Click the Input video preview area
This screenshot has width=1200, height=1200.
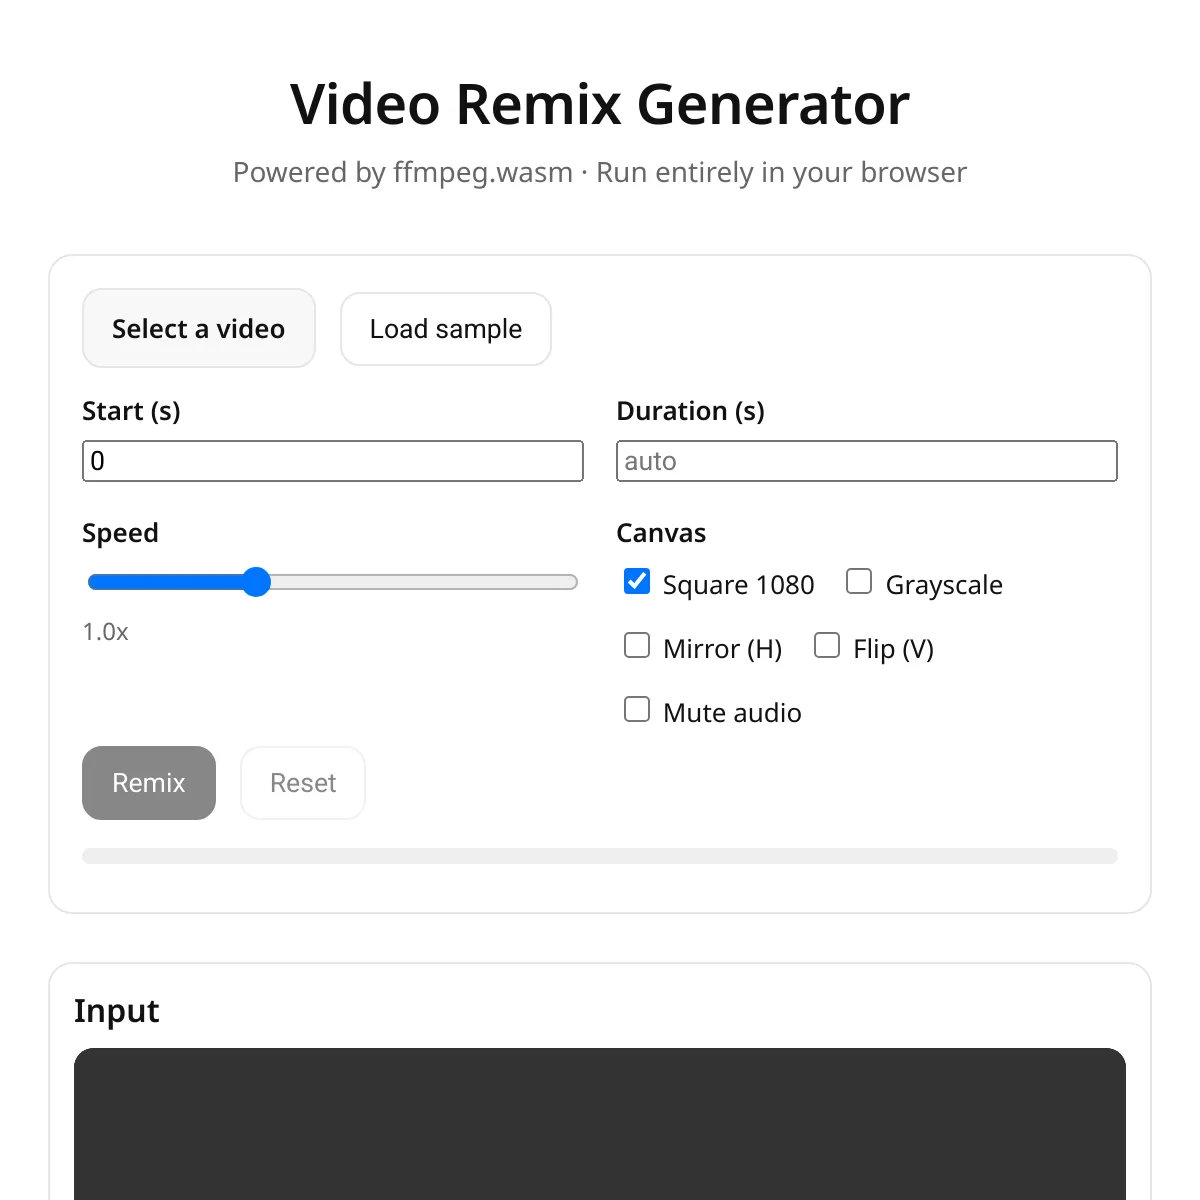pos(600,1124)
